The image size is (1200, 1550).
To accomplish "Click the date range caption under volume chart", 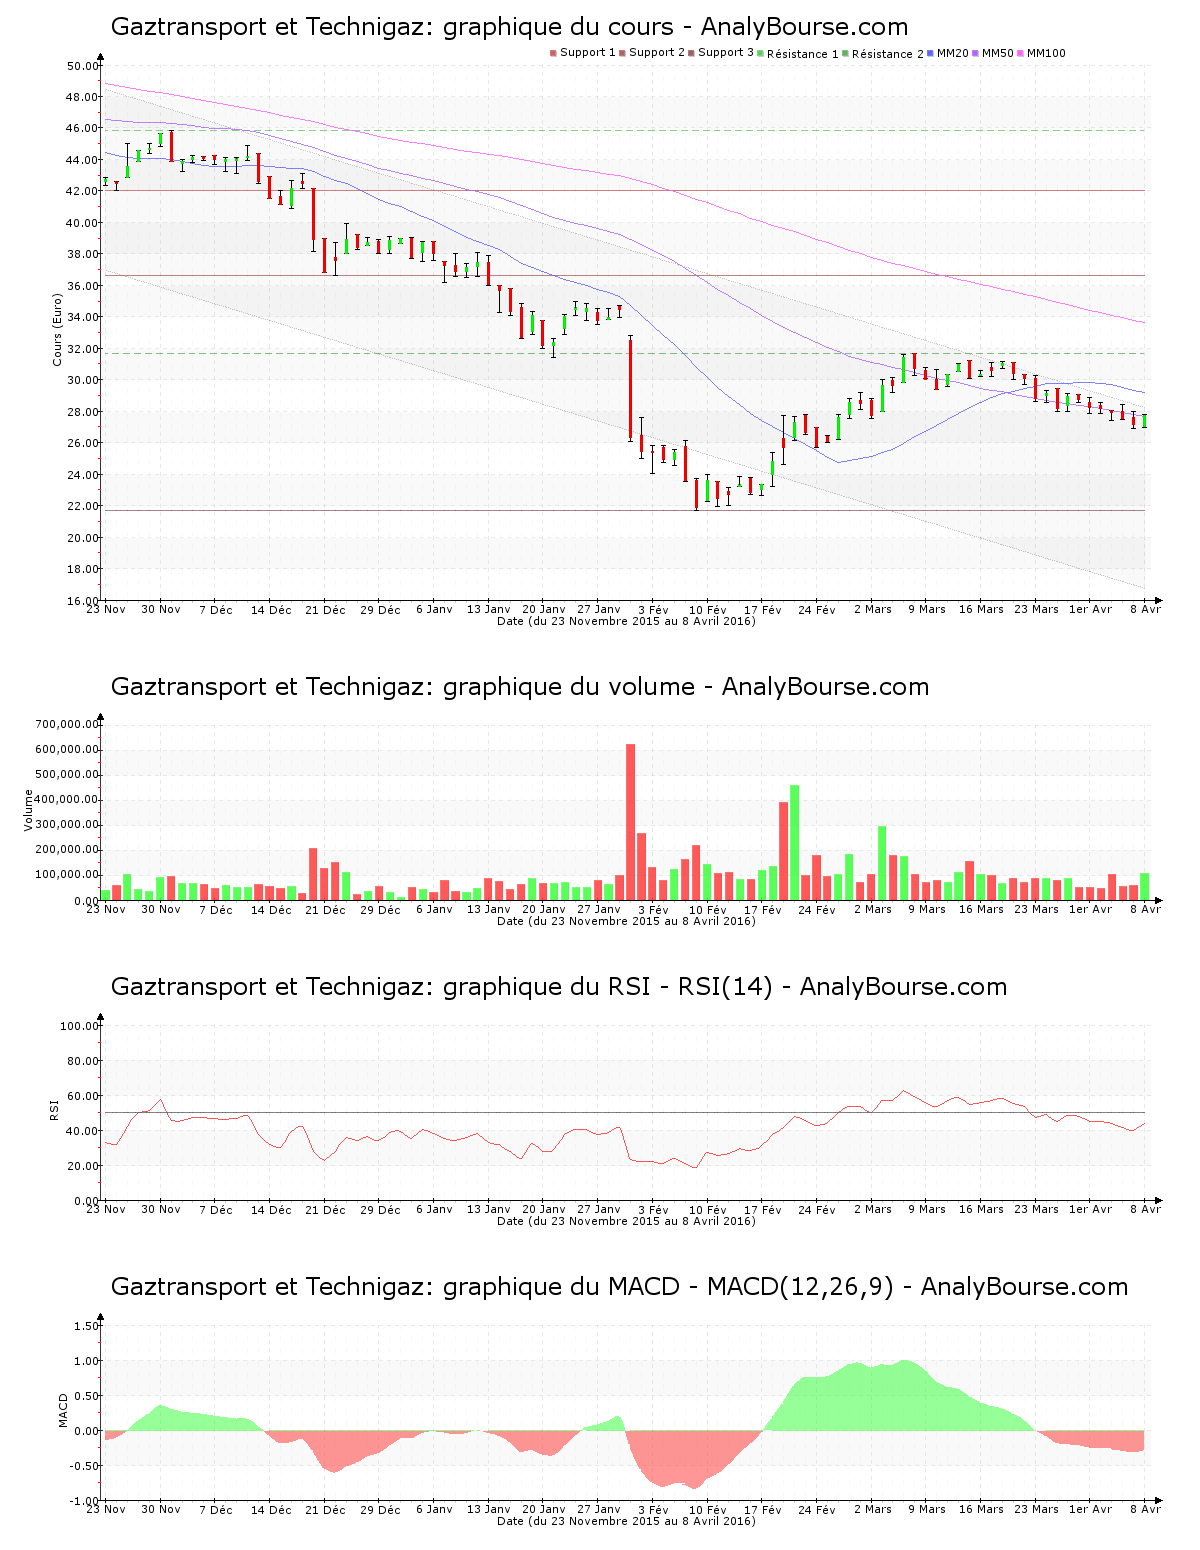I will [626, 921].
